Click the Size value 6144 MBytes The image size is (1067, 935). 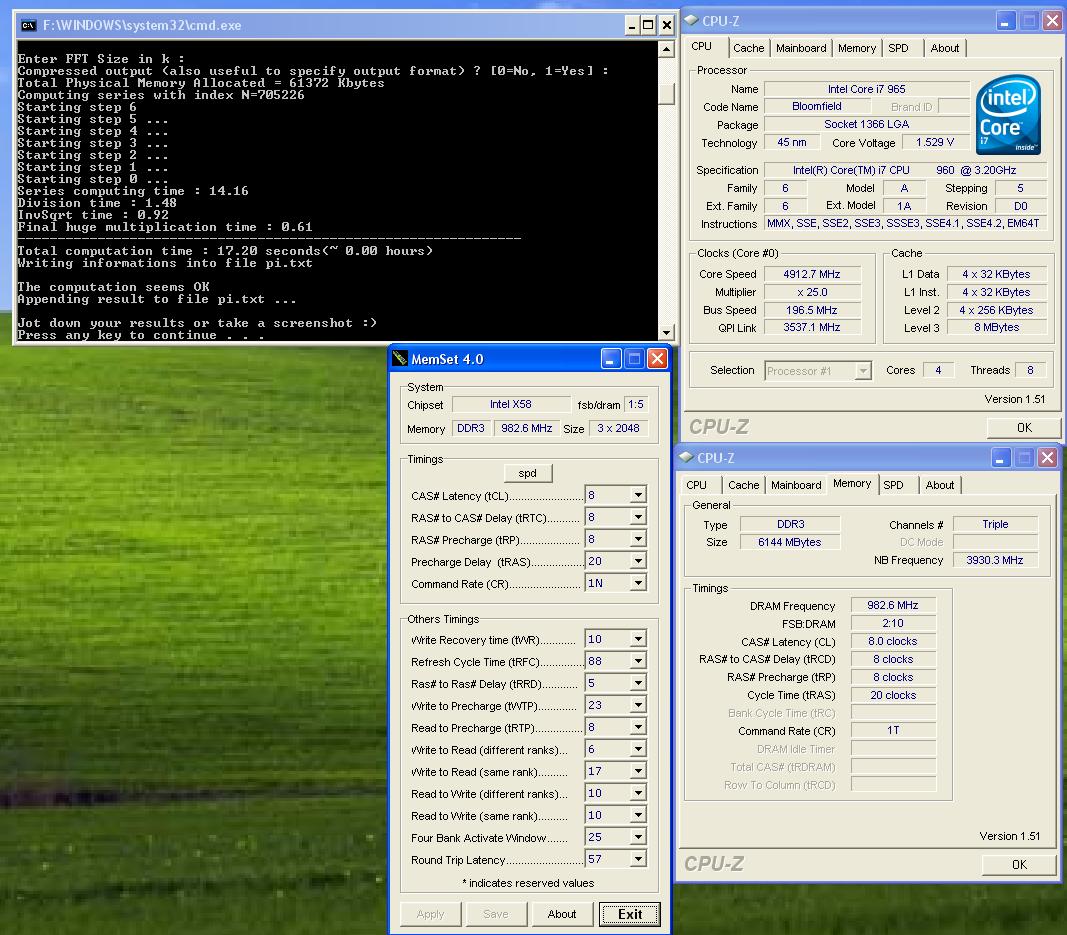[789, 542]
